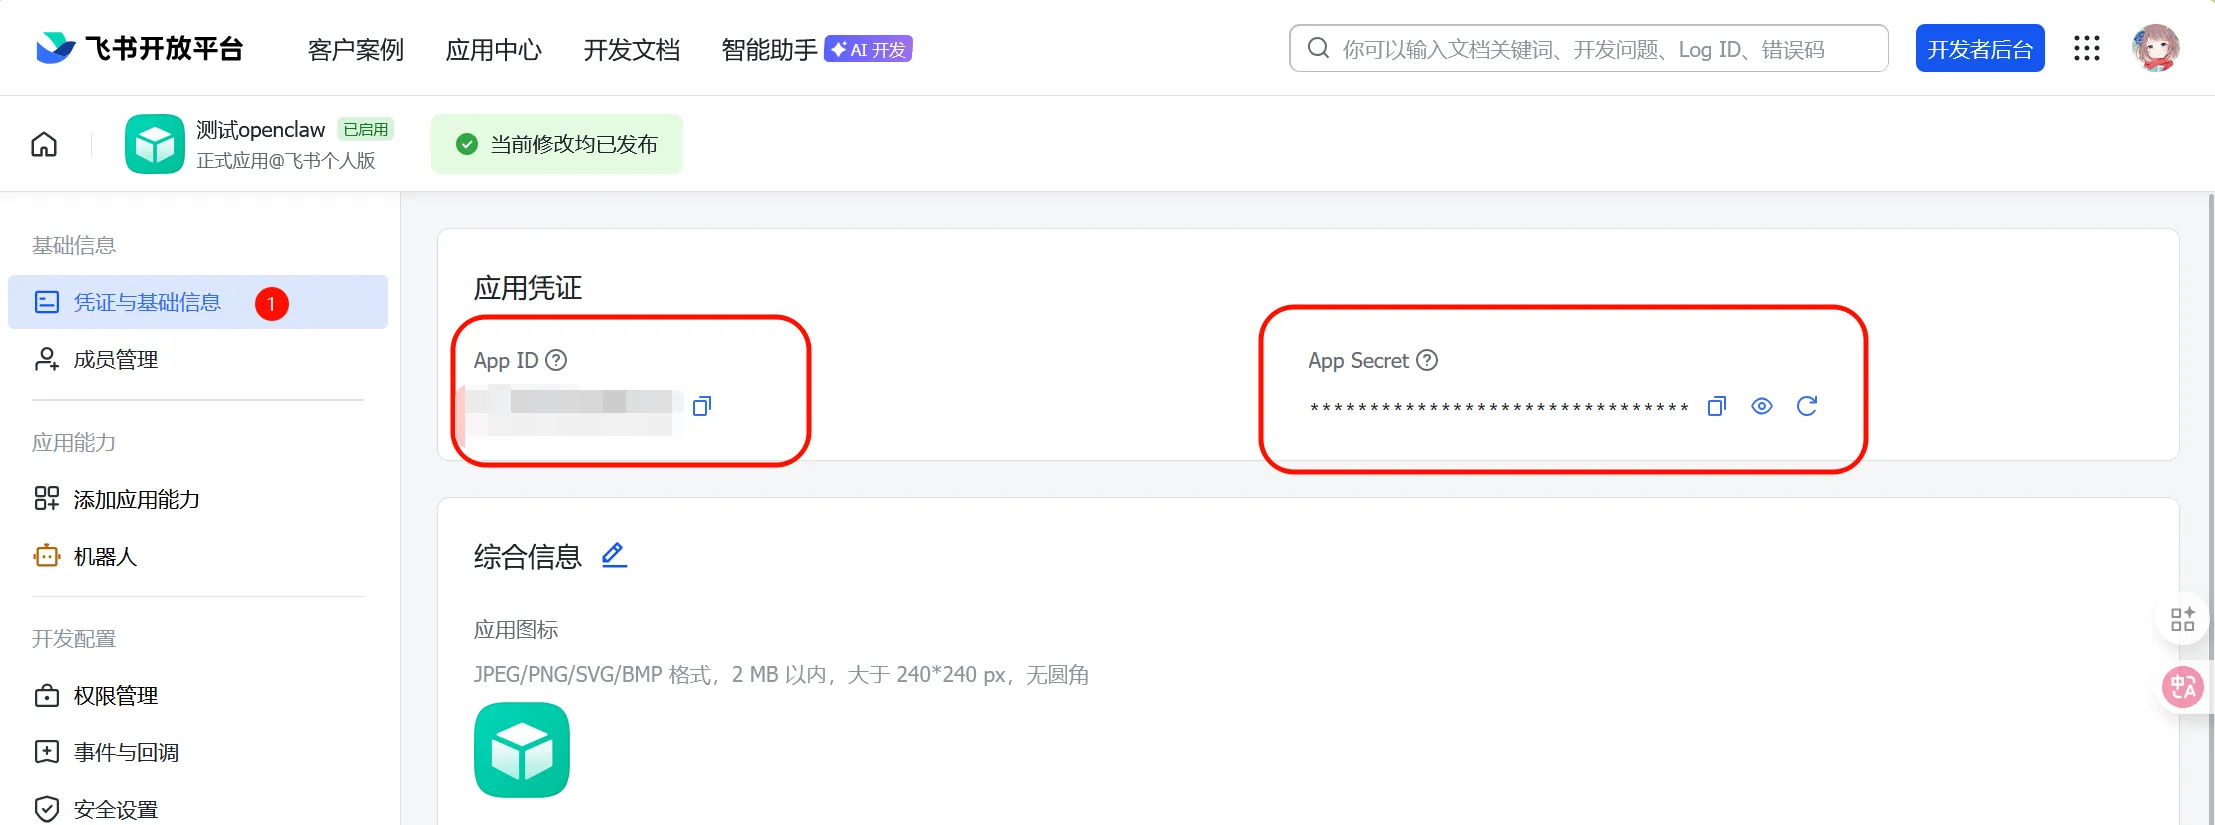2215x825 pixels.
Task: Click the 应用图标 label
Action: [x=516, y=630]
